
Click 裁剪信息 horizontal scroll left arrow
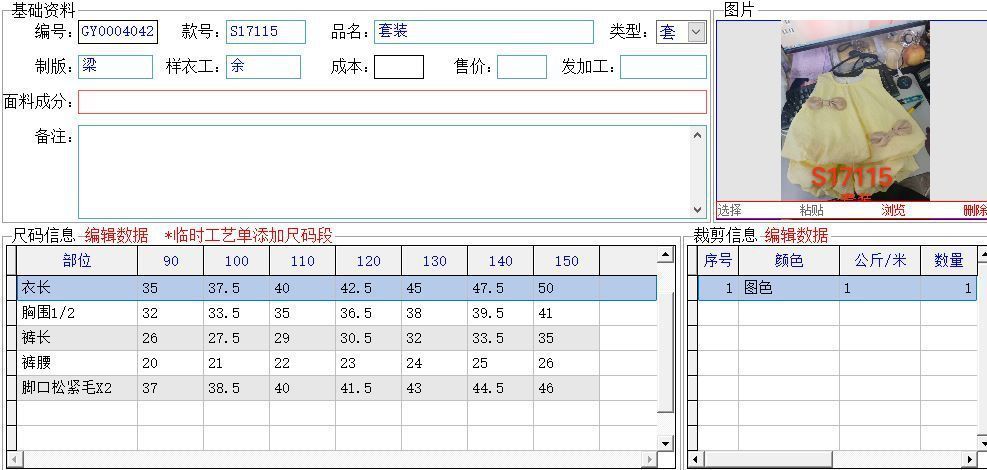click(695, 460)
